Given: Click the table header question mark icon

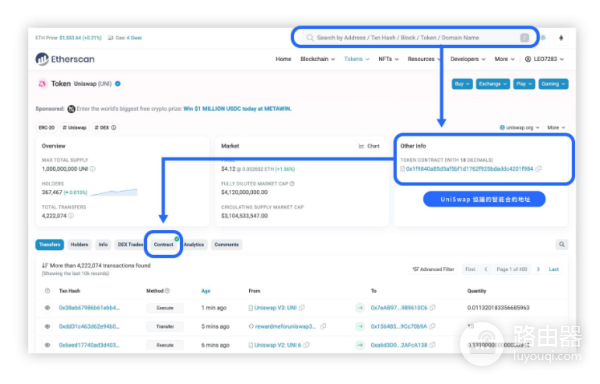Looking at the screenshot, I should coord(47,291).
